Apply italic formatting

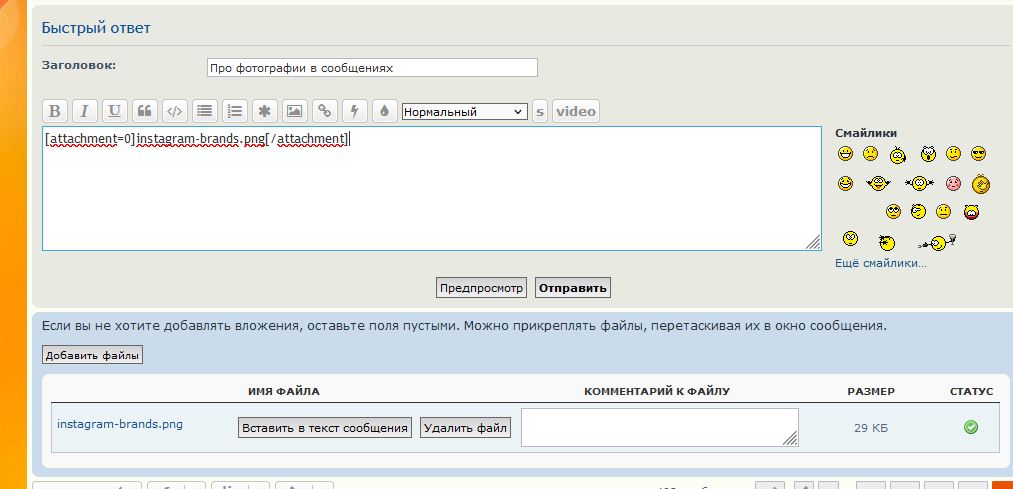pyautogui.click(x=85, y=111)
